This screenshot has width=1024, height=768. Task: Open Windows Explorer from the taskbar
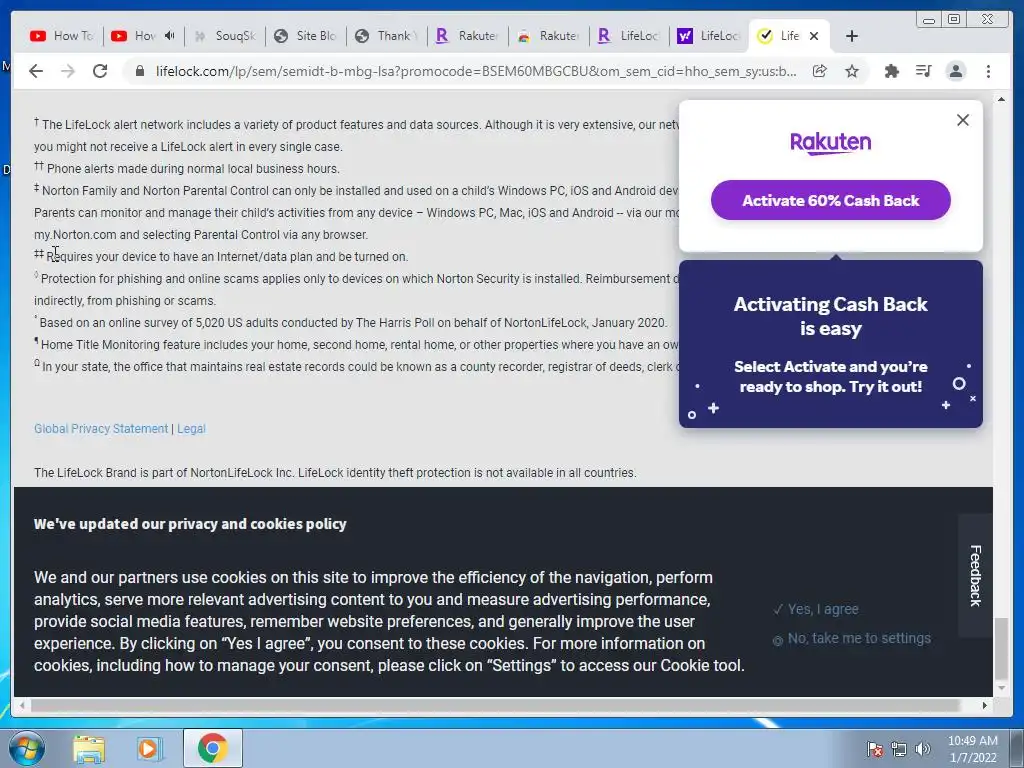pyautogui.click(x=89, y=748)
